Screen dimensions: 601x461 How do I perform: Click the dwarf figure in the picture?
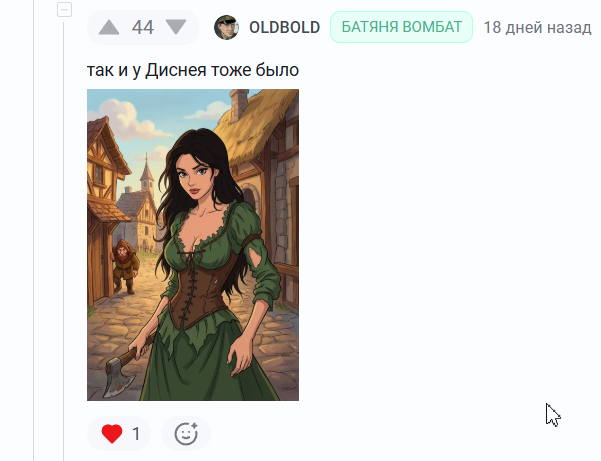tap(125, 266)
